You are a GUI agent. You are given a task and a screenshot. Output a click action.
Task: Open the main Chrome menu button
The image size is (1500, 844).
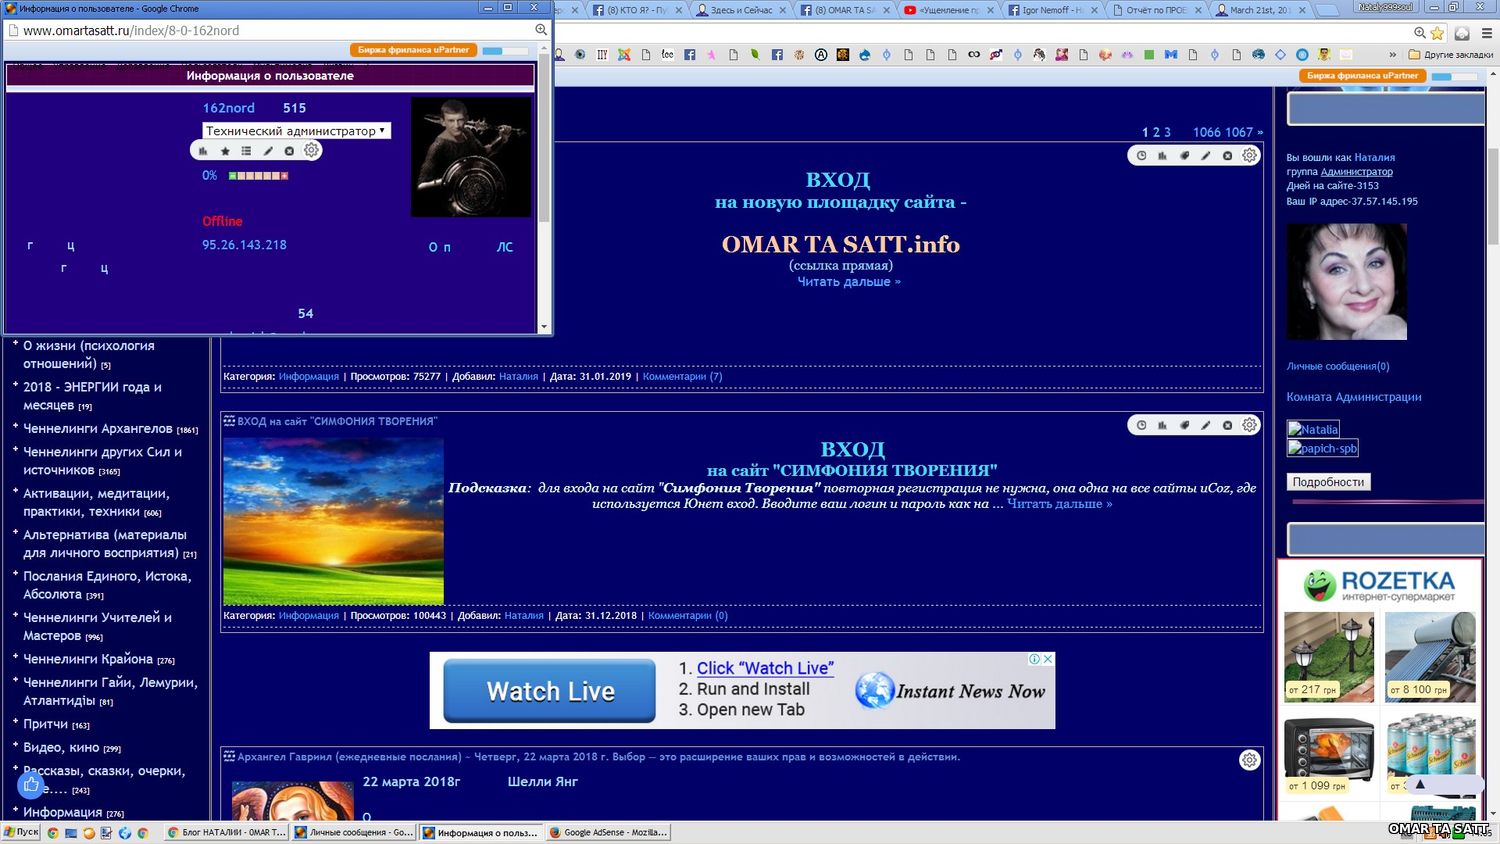pos(1485,33)
